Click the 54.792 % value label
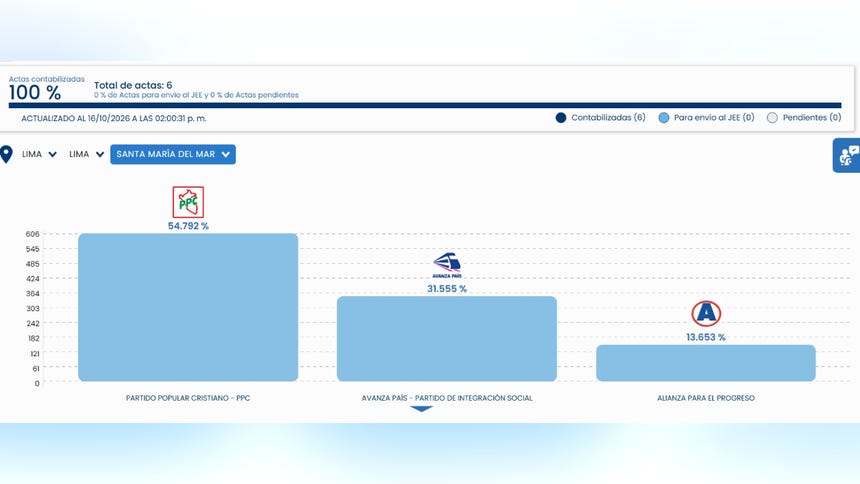Screen dimensions: 860x484 pos(188,226)
